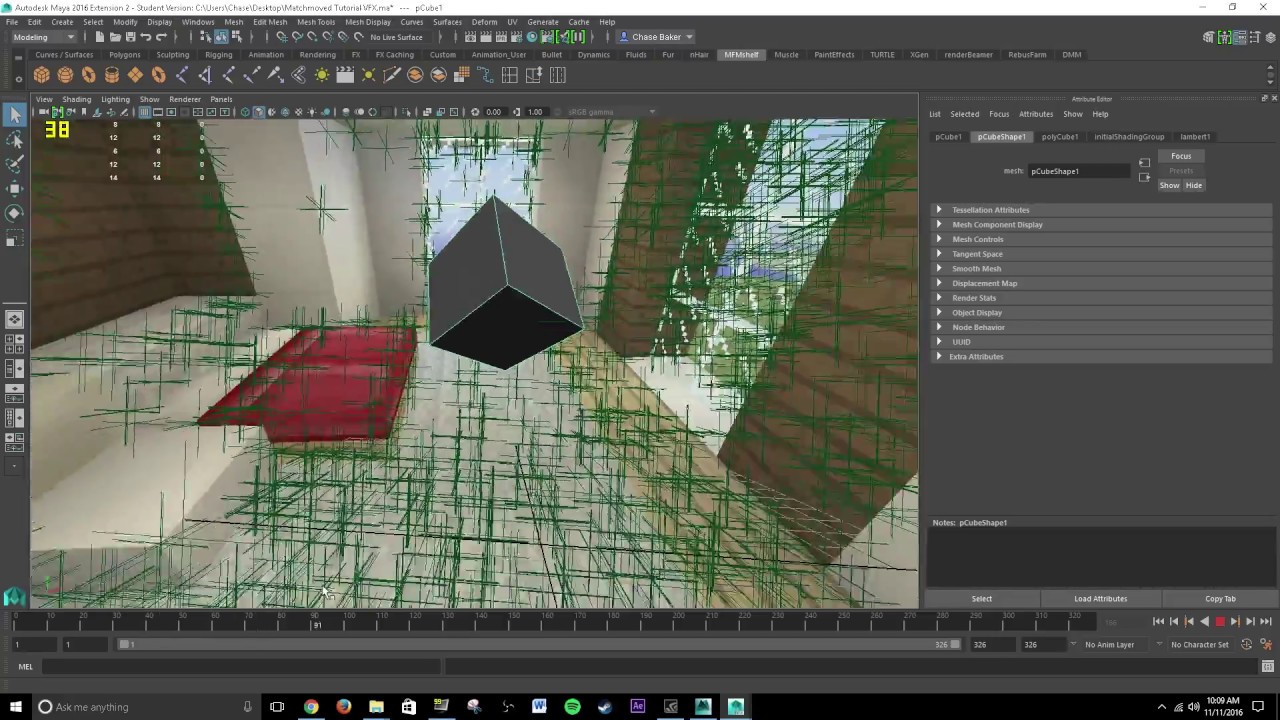Click the polygon cylinder shelf icon
This screenshot has height=720, width=1280.
coord(112,75)
